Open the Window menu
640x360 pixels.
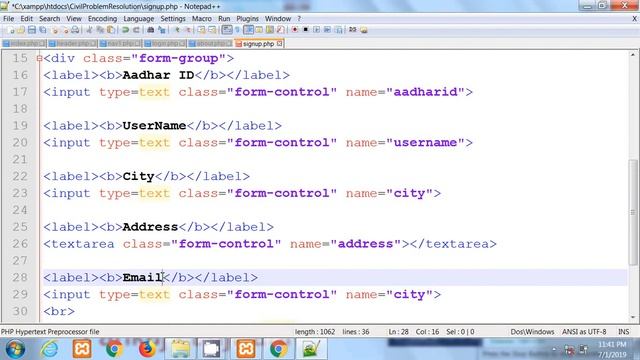(x=278, y=19)
